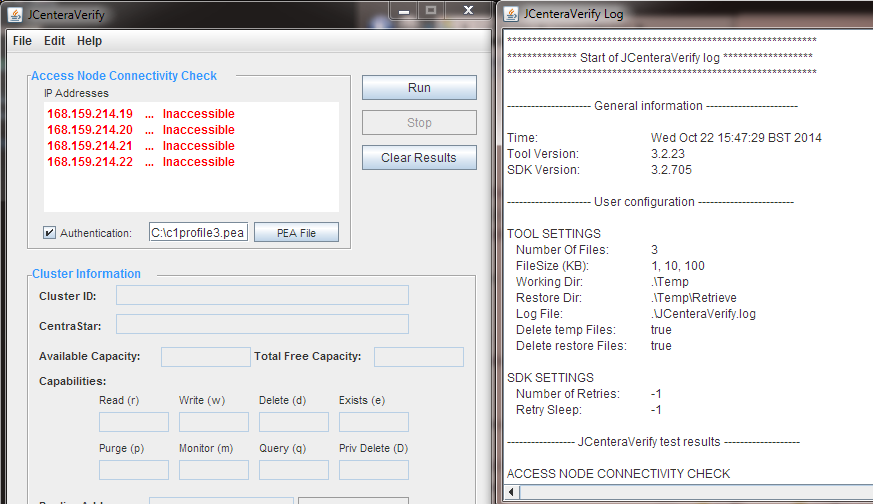
Task: Click the Available Capacity field
Action: coord(205,357)
